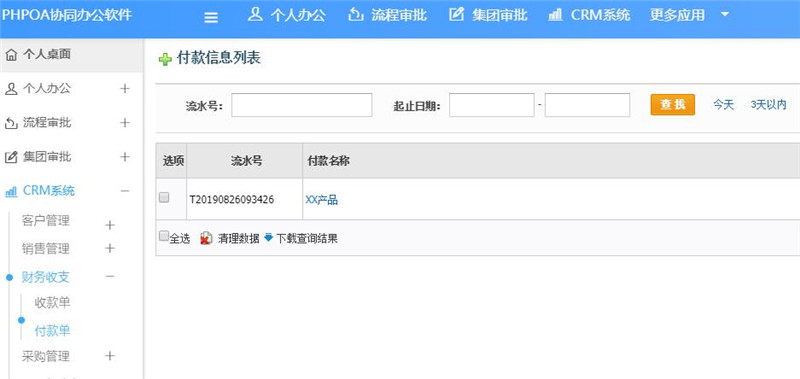
Task: Expand 客户管理 with its plus sign
Action: coord(110,225)
